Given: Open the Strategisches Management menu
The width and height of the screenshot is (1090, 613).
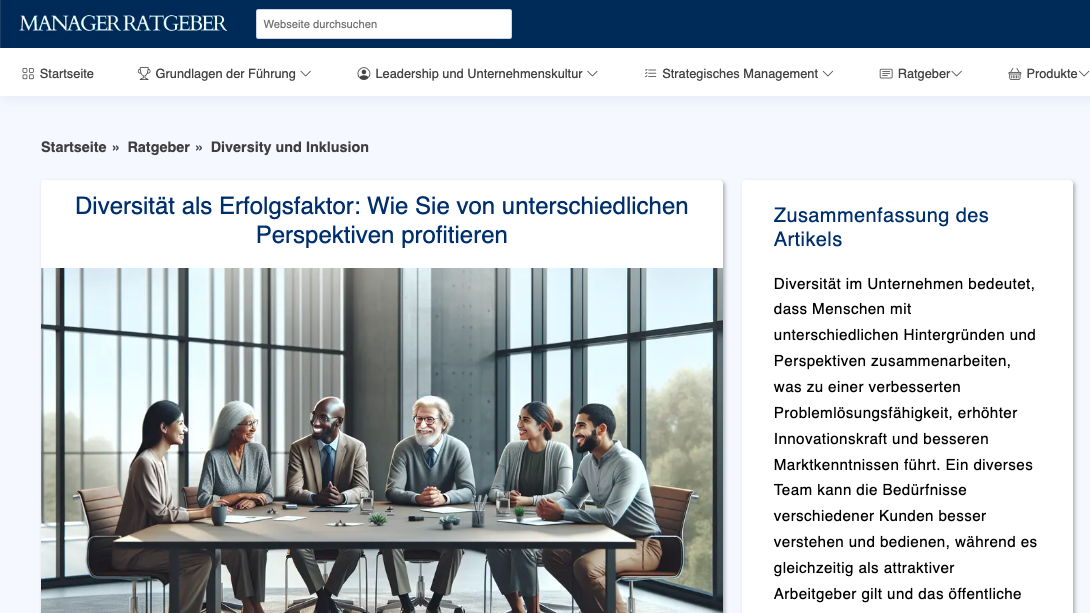Looking at the screenshot, I should coord(740,74).
